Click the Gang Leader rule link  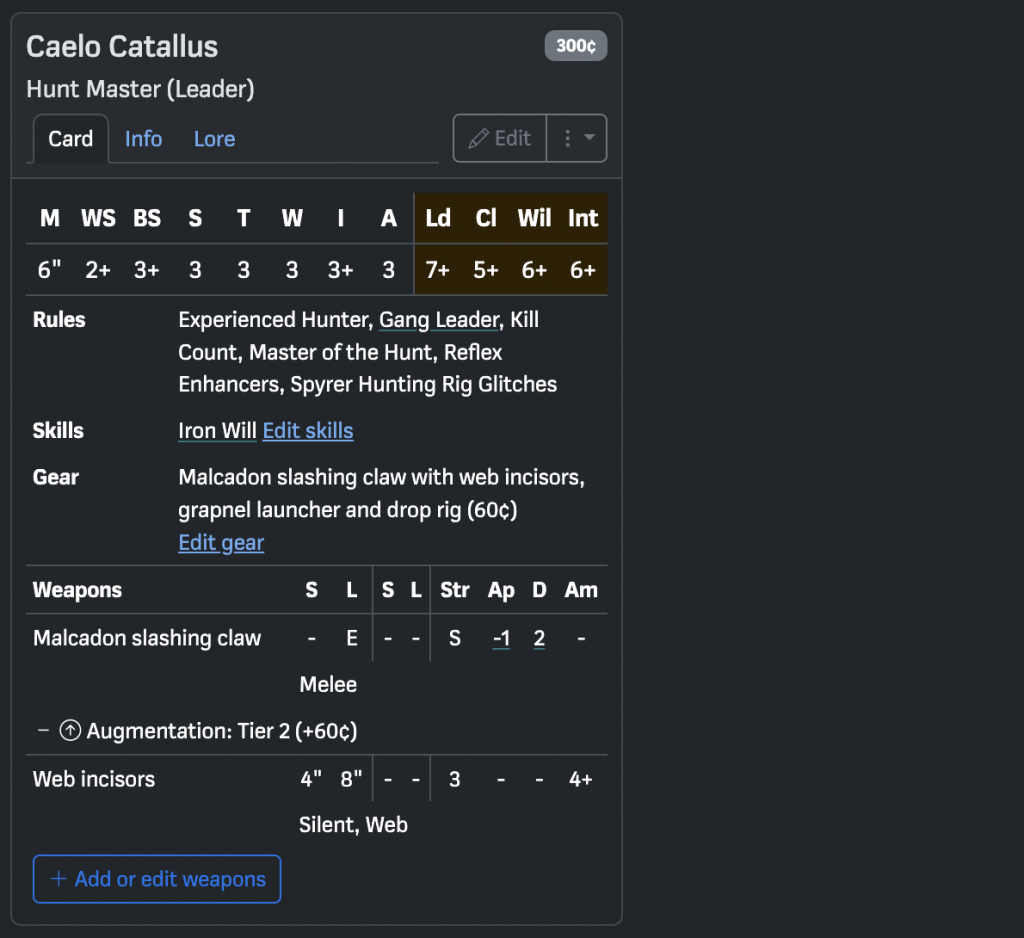tap(438, 320)
